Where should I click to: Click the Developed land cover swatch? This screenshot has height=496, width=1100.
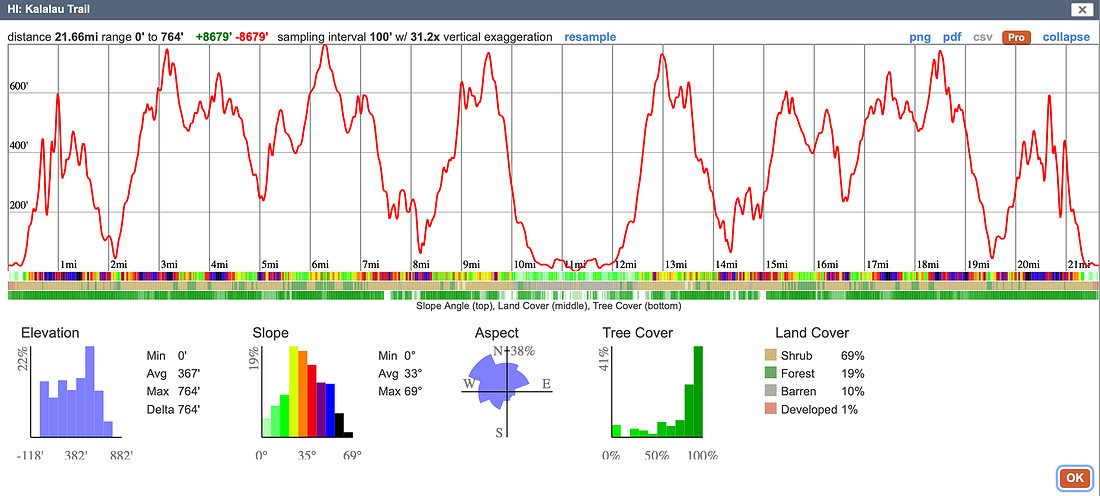(x=770, y=410)
